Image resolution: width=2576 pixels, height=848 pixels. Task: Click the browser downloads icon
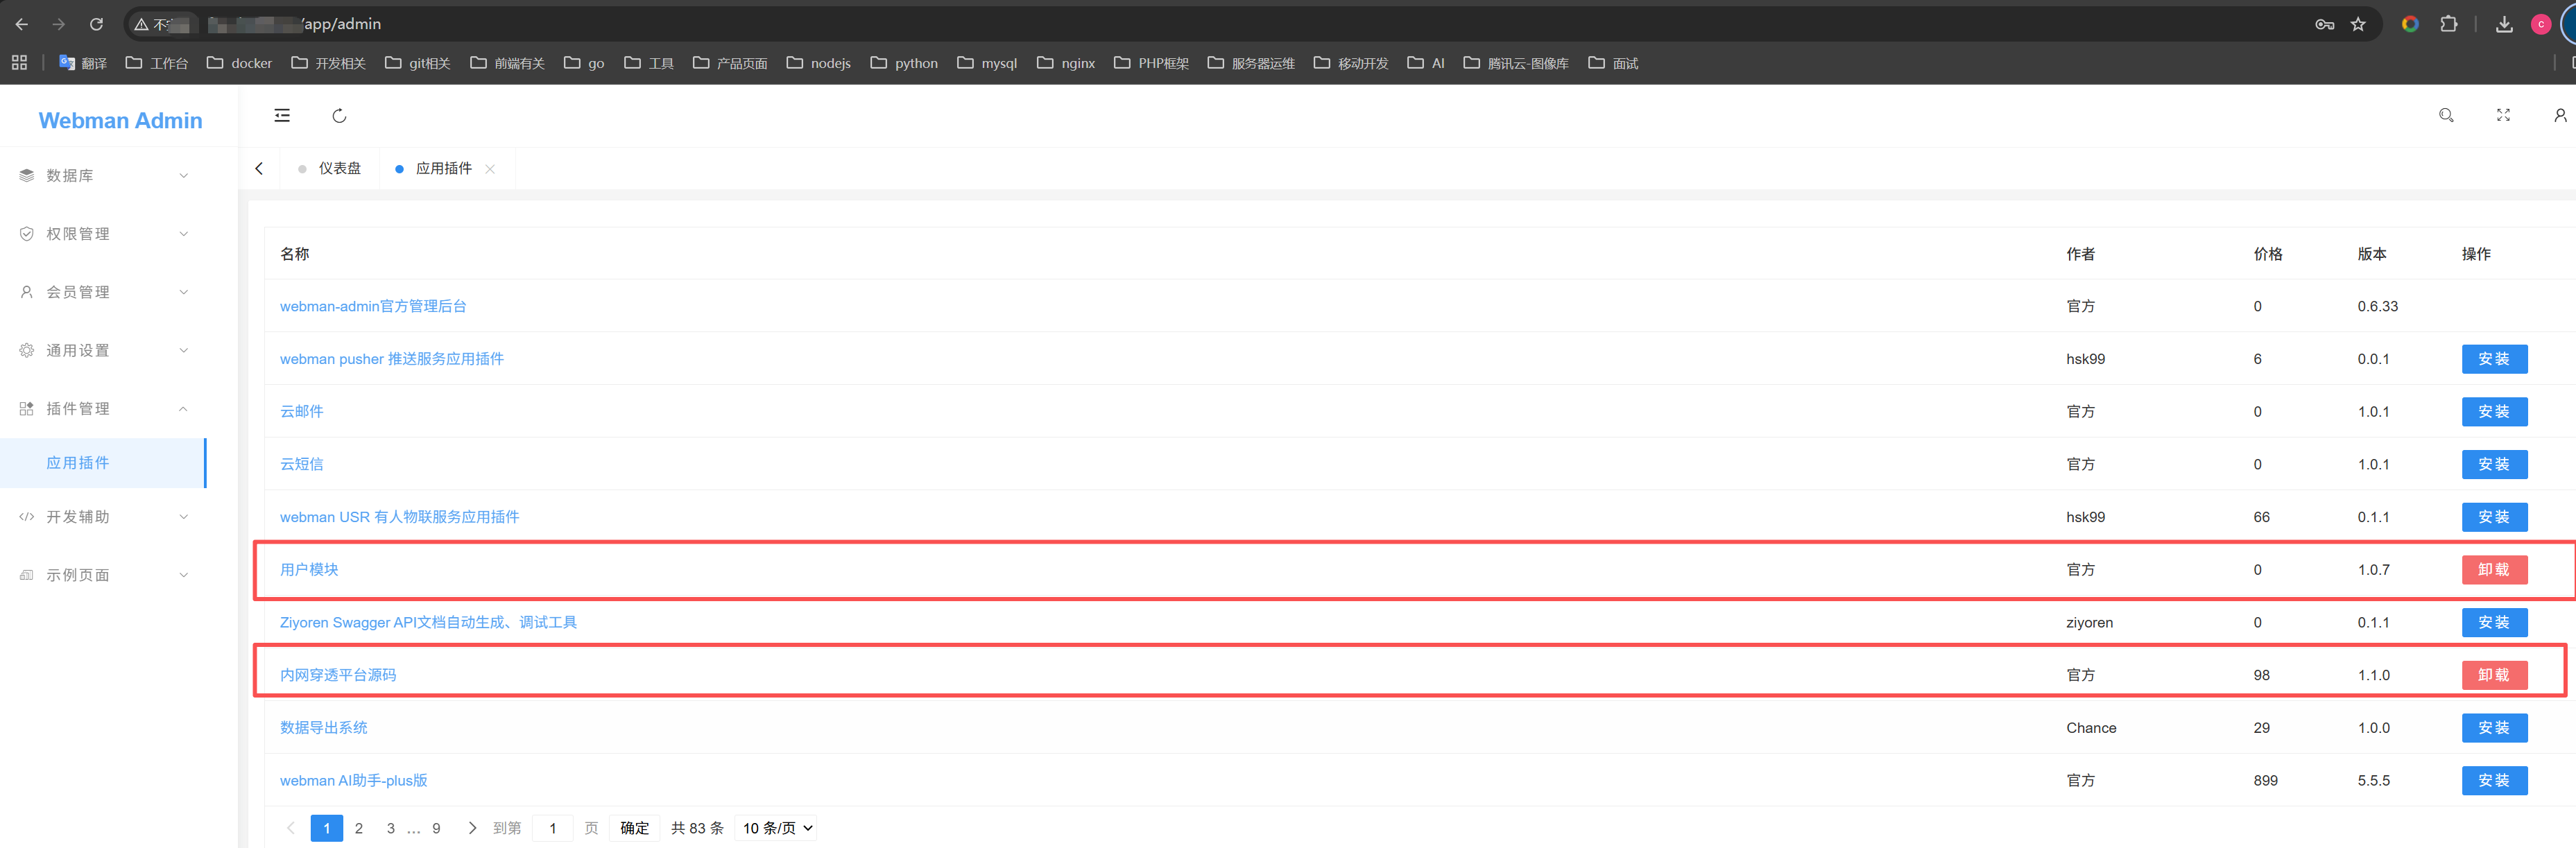[2503, 24]
